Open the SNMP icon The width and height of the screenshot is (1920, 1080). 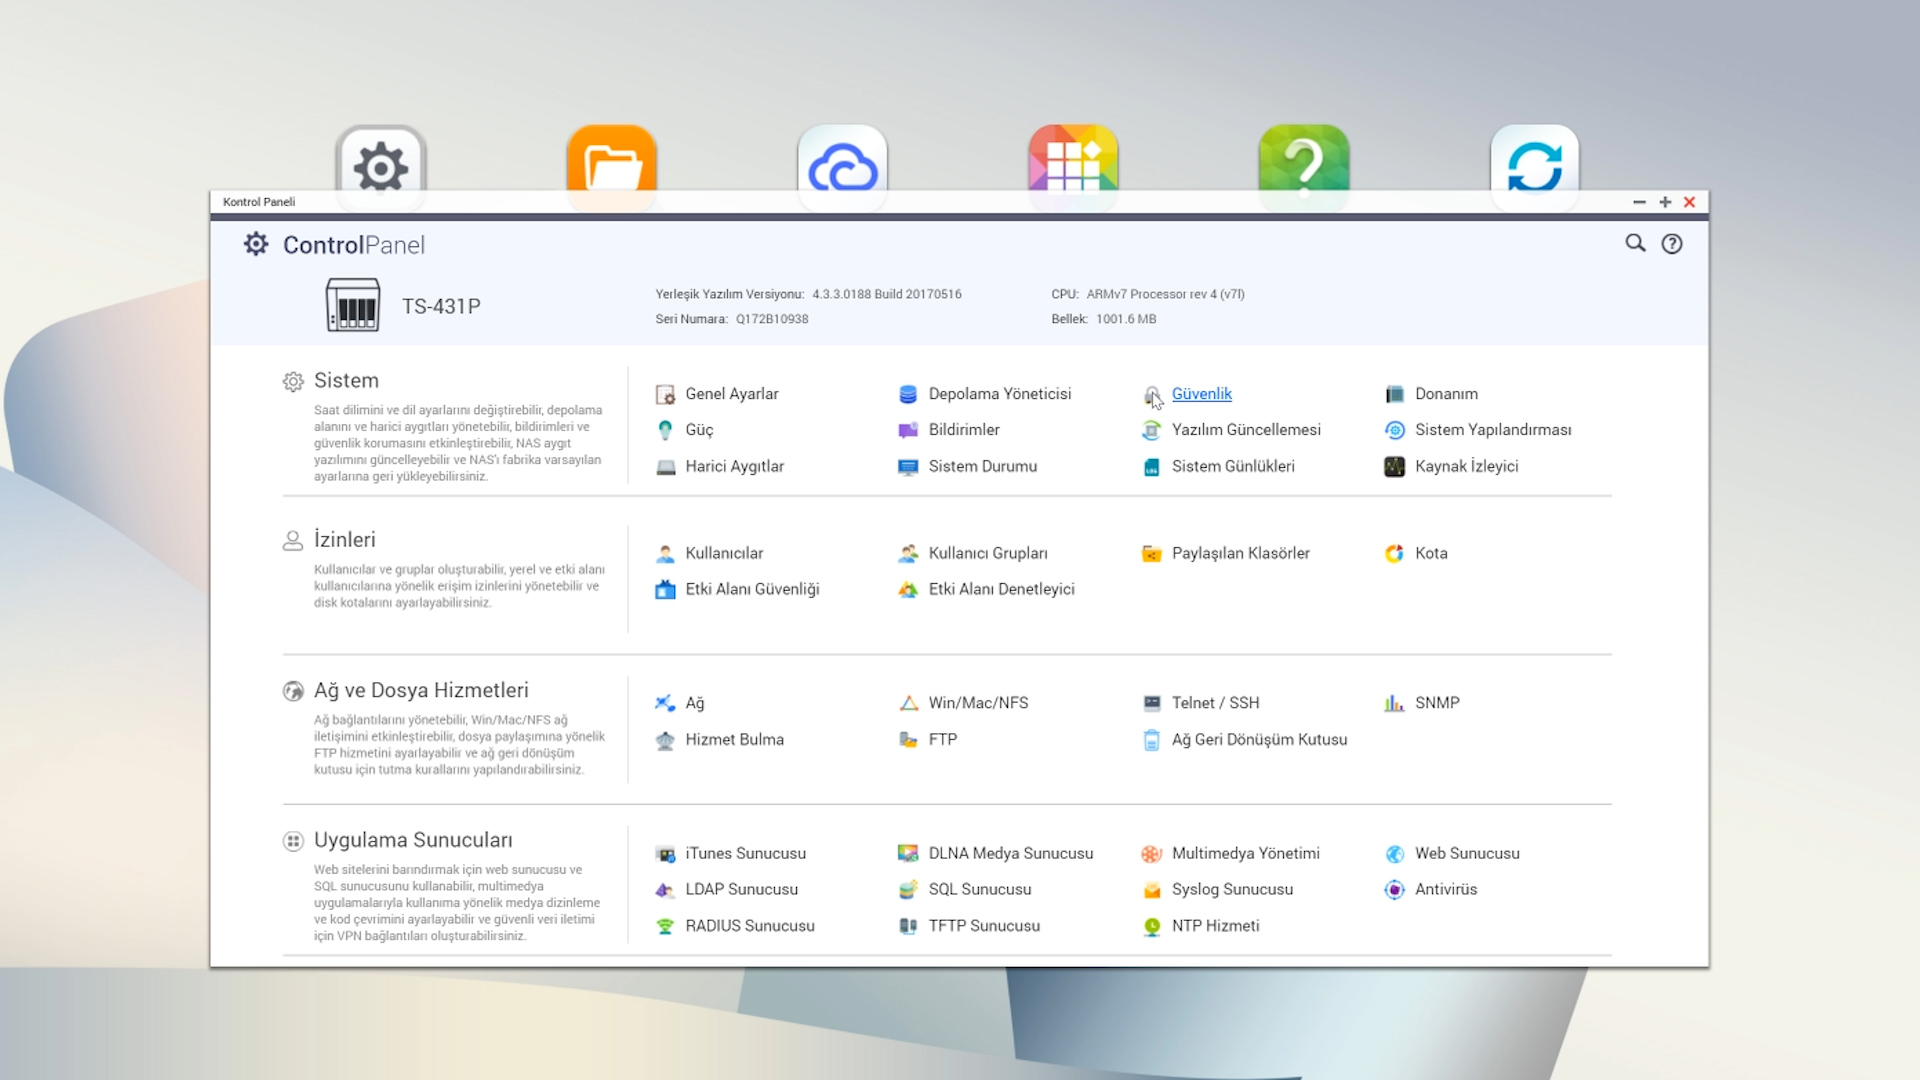(1394, 704)
